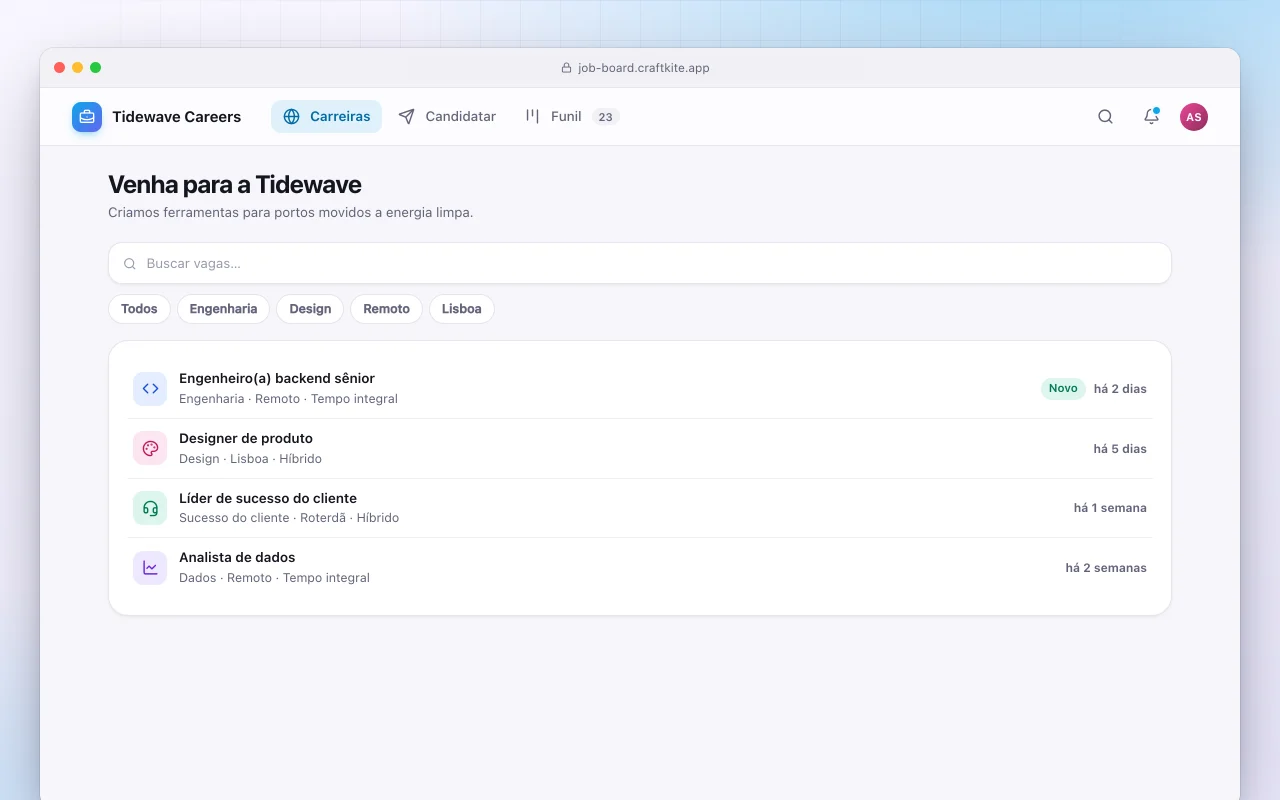Click 'Design · Lisboa · Híbrido' details text
The image size is (1280, 800).
[x=250, y=459]
